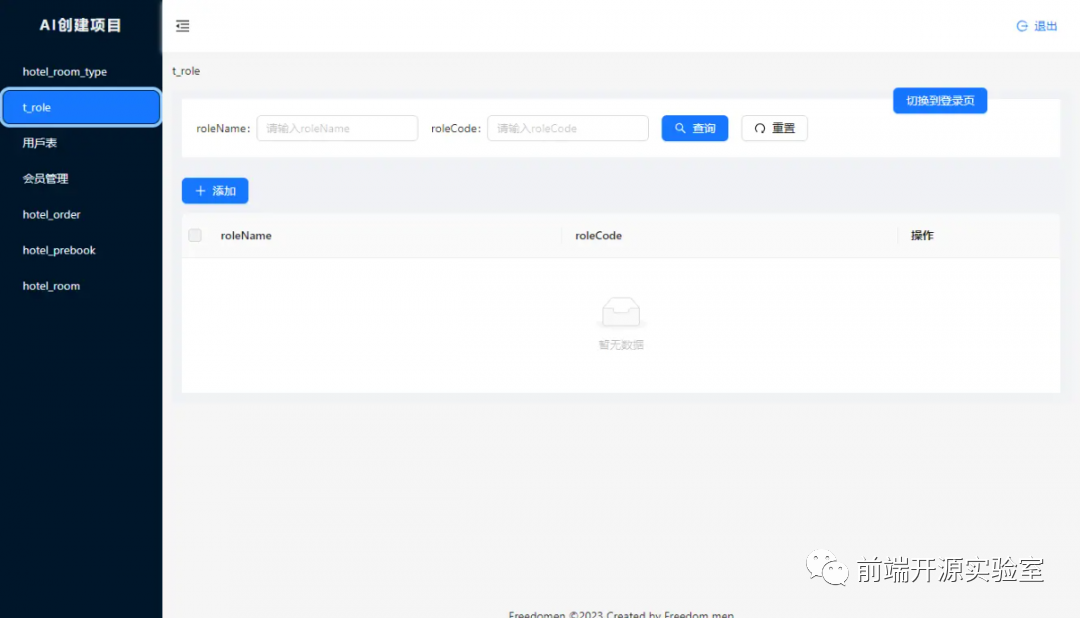Select hotel_prebook in the side menu
Viewport: 1080px width, 618px height.
[x=59, y=250]
